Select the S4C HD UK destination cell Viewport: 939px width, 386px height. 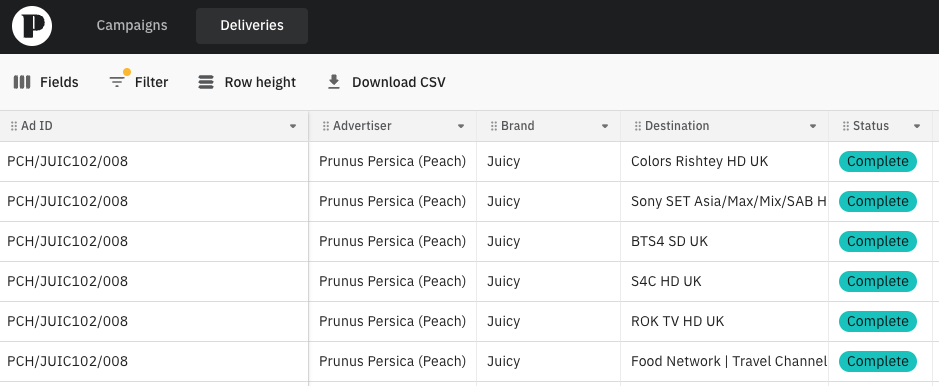point(724,281)
